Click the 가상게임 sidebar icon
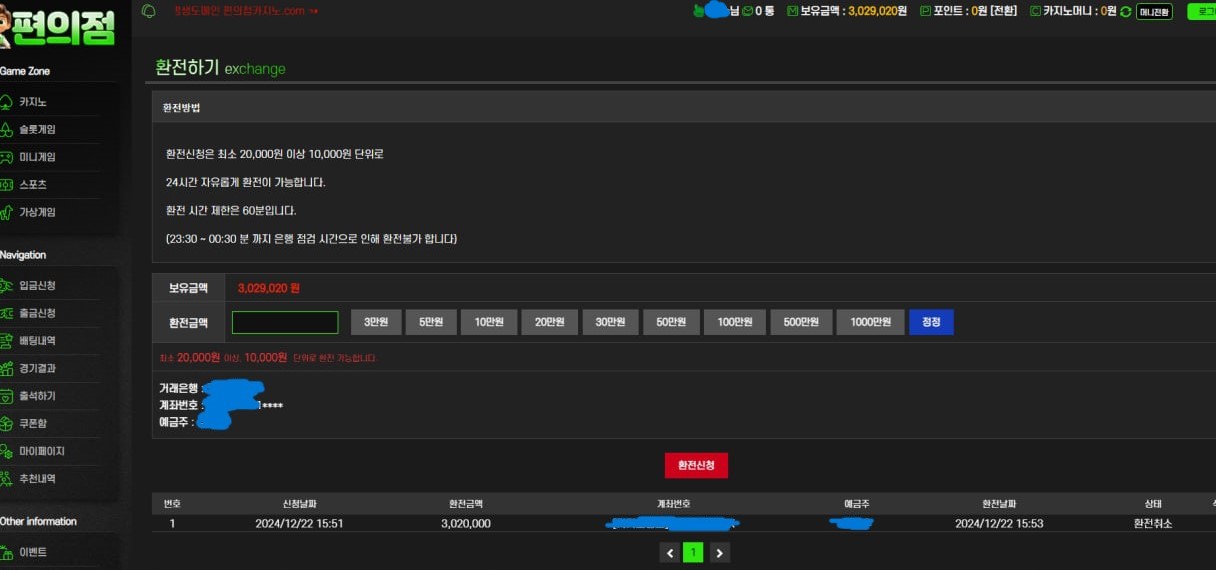The height and width of the screenshot is (570, 1216). (6, 212)
